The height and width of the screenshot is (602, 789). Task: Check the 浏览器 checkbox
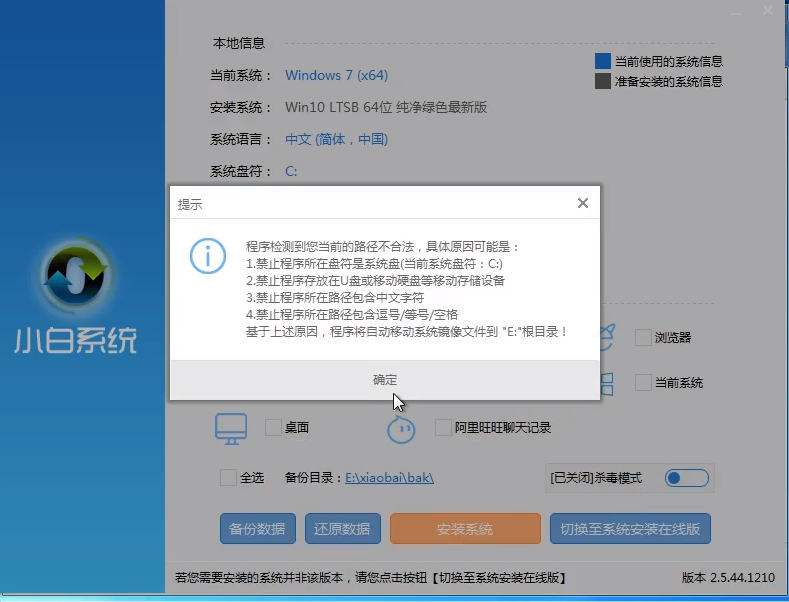click(643, 338)
